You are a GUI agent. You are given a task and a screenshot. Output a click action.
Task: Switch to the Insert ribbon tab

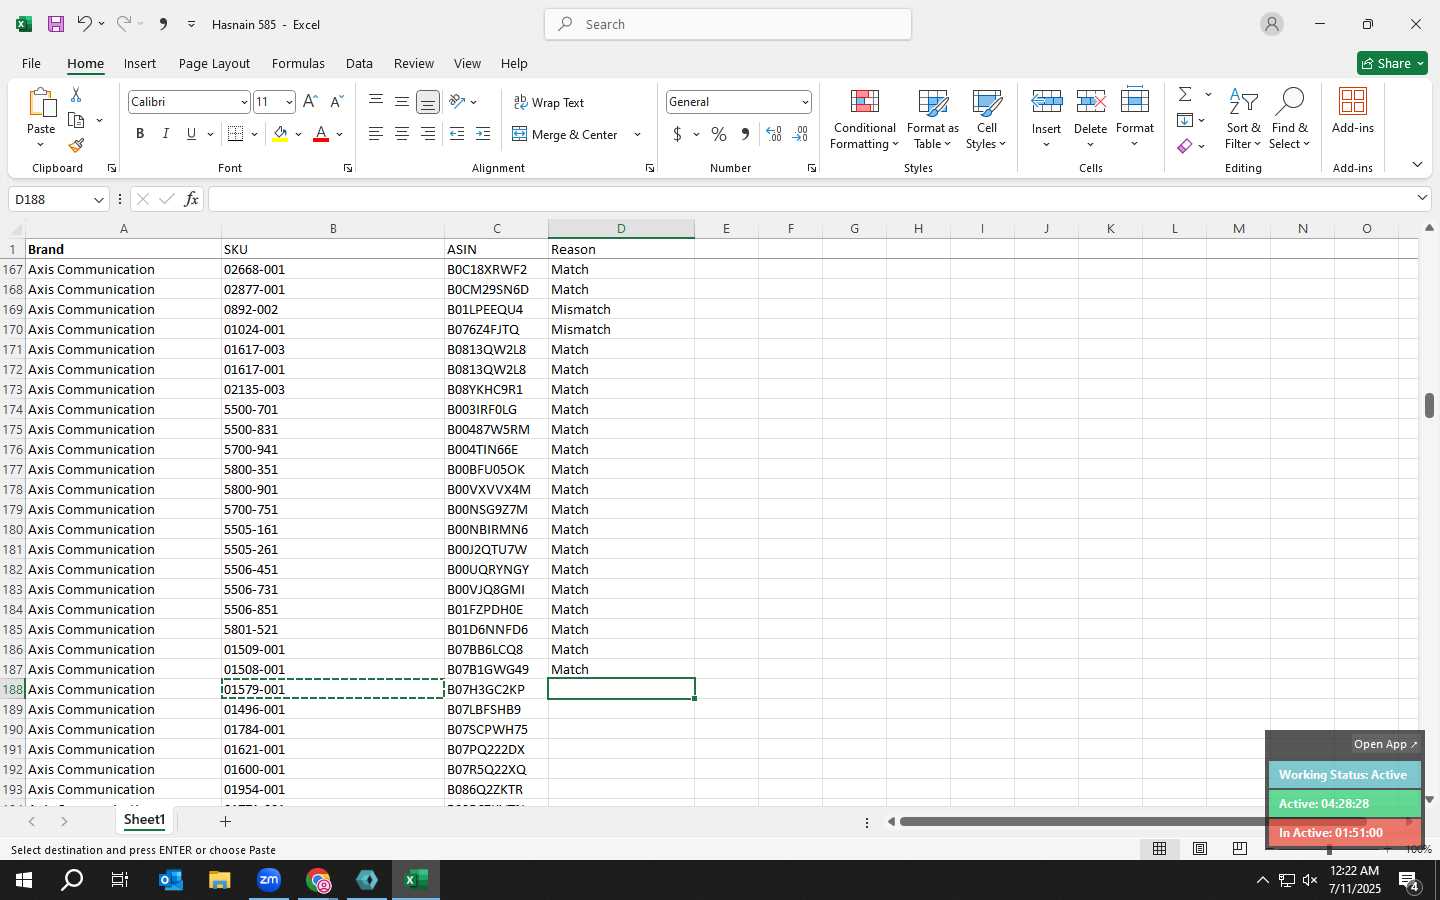tap(140, 63)
